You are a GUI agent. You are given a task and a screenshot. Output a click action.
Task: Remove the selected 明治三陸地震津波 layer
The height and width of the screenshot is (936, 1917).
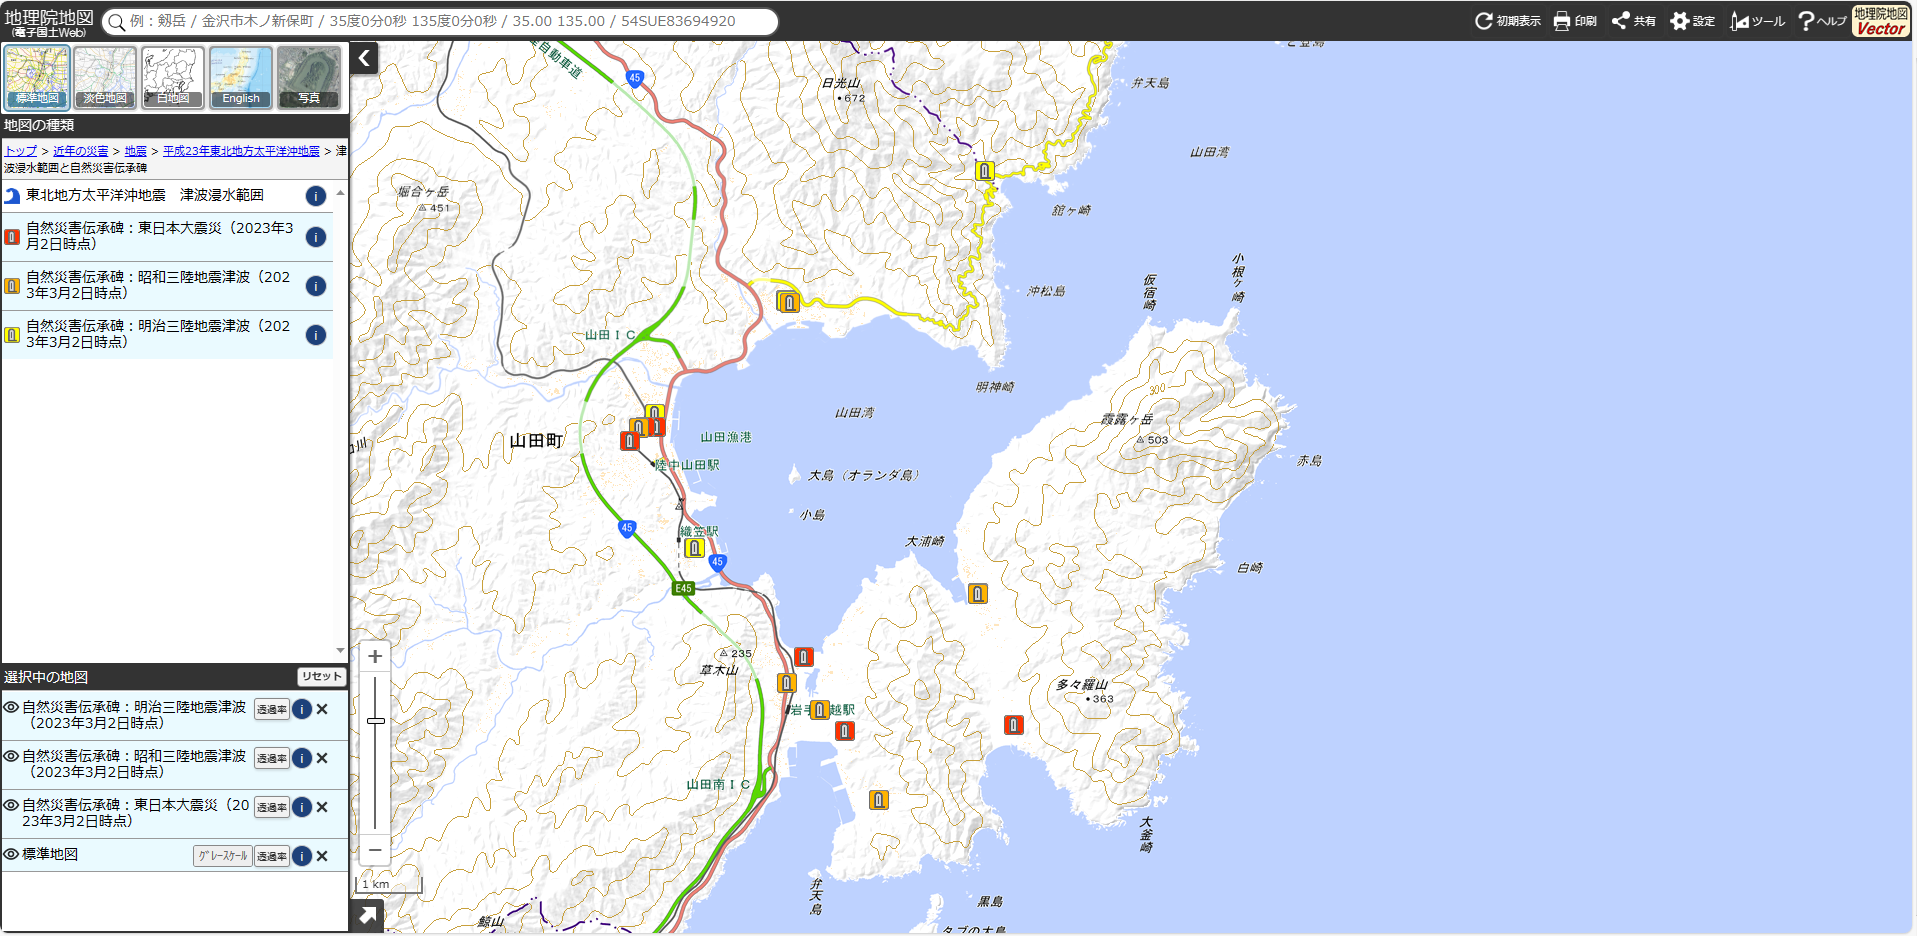tap(322, 709)
